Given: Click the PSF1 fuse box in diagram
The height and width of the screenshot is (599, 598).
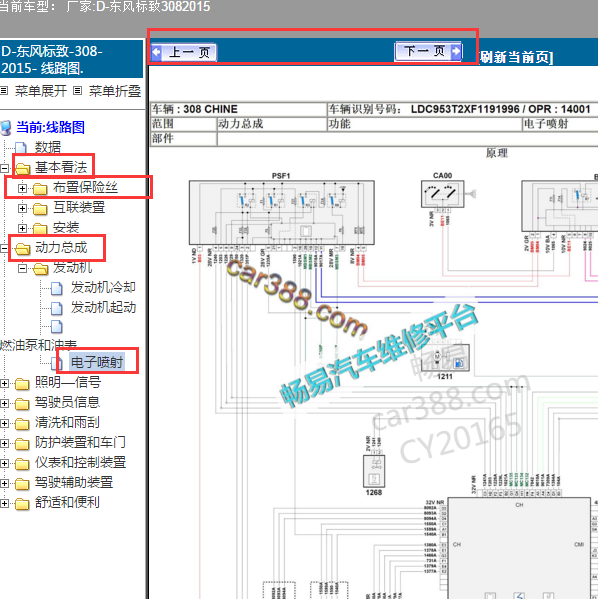Looking at the screenshot, I should pos(282,212).
